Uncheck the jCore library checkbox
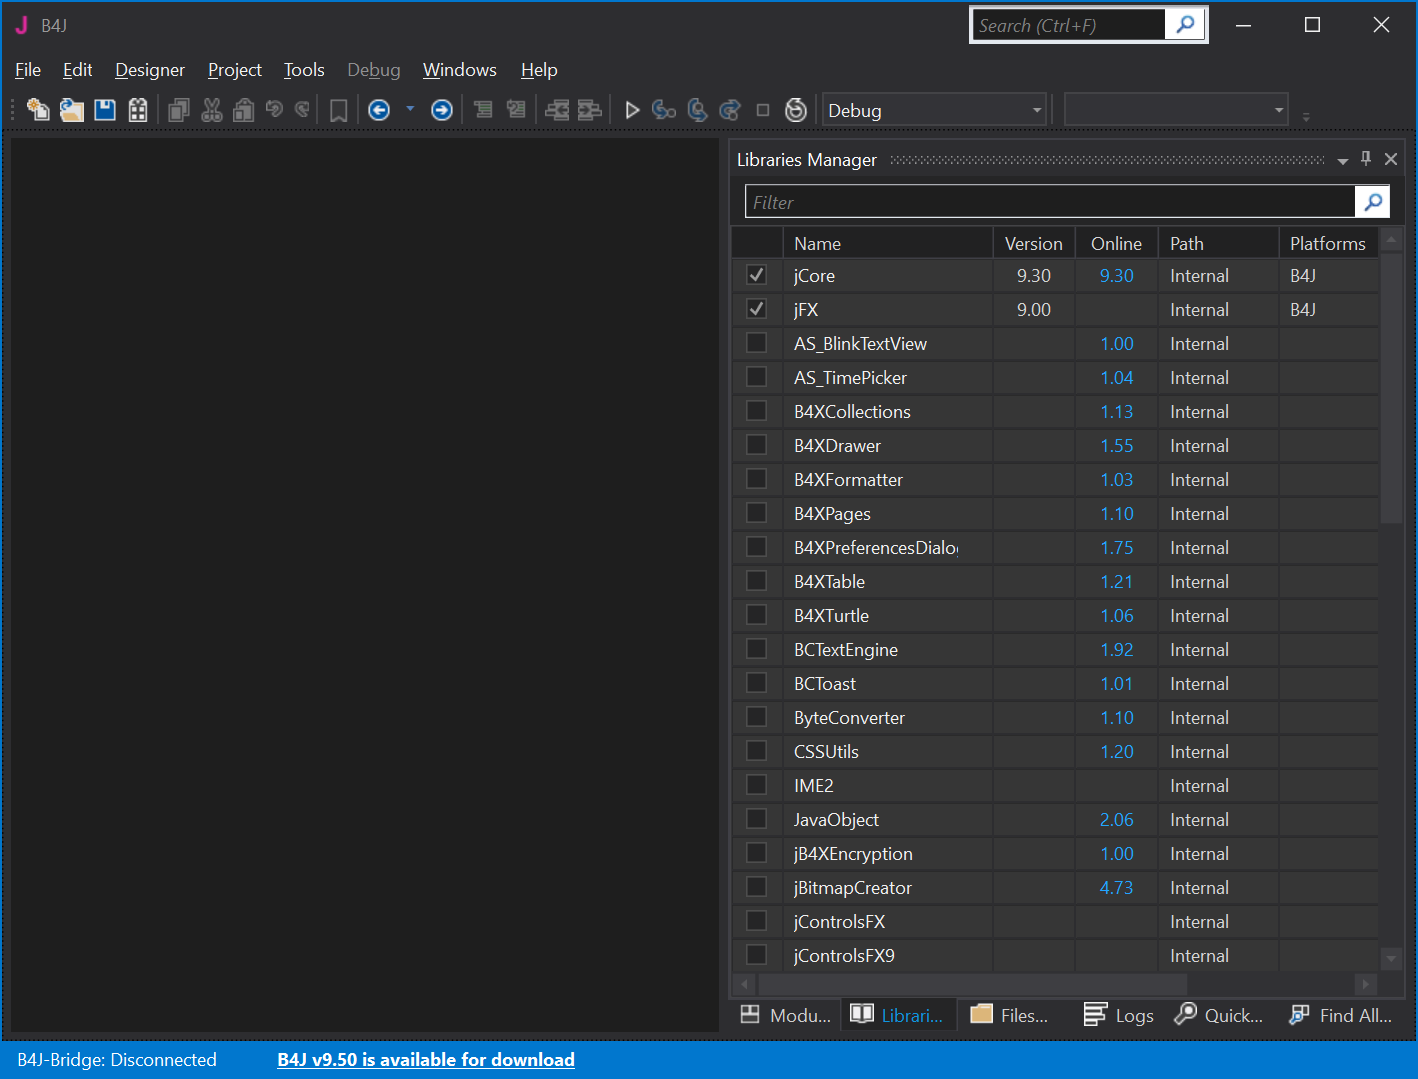This screenshot has height=1079, width=1418. 757,275
